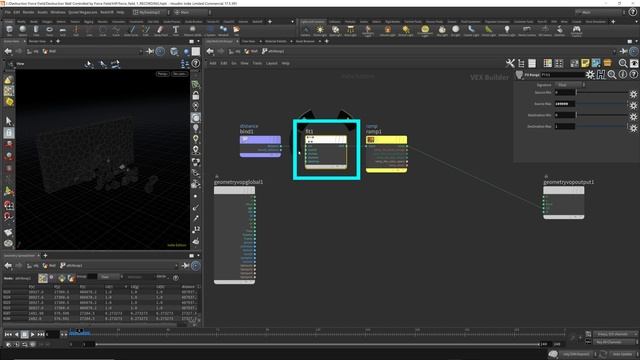Screen dimensions: 640x360
Task: Select the Font (T) shelf tool
Action: click(x=176, y=30)
